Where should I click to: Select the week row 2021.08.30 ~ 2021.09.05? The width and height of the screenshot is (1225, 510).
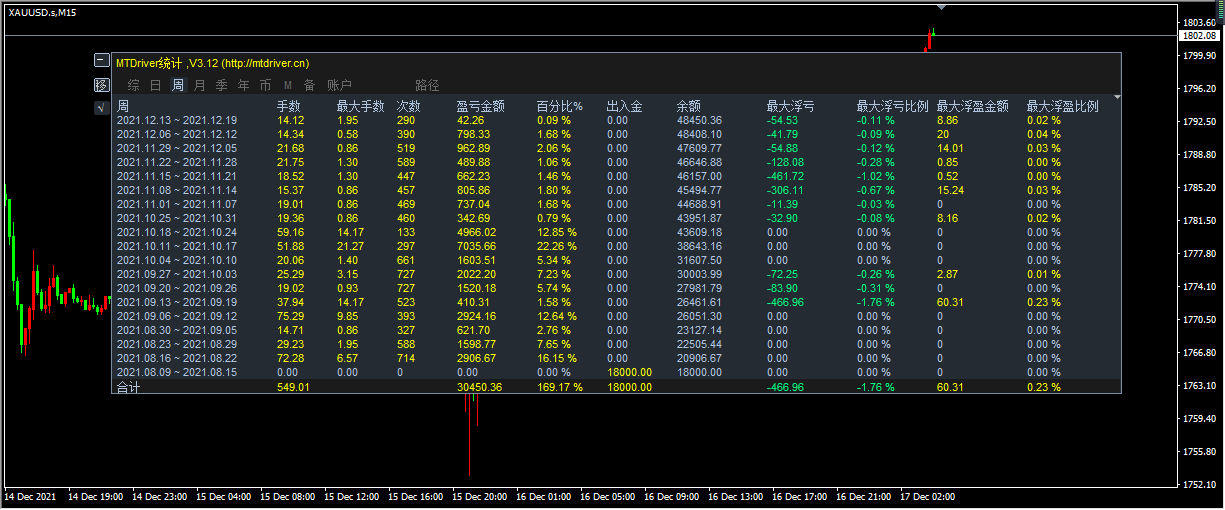click(616, 330)
